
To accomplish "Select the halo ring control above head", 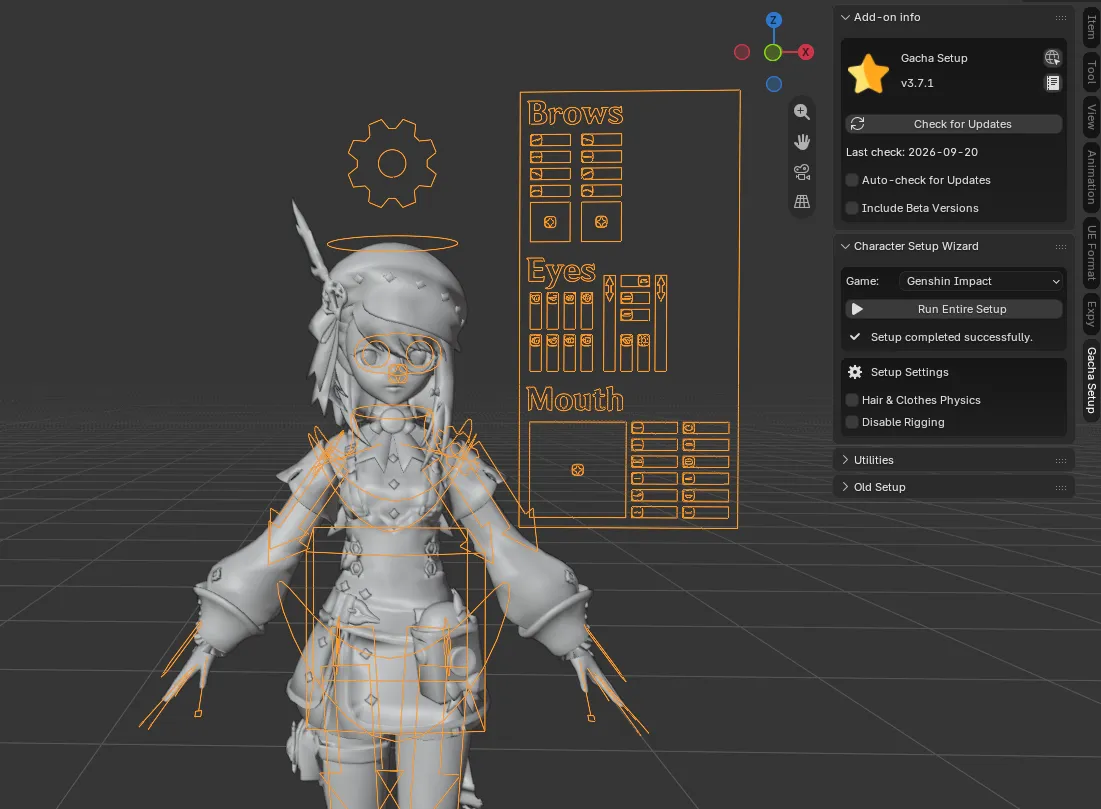I will 393,244.
